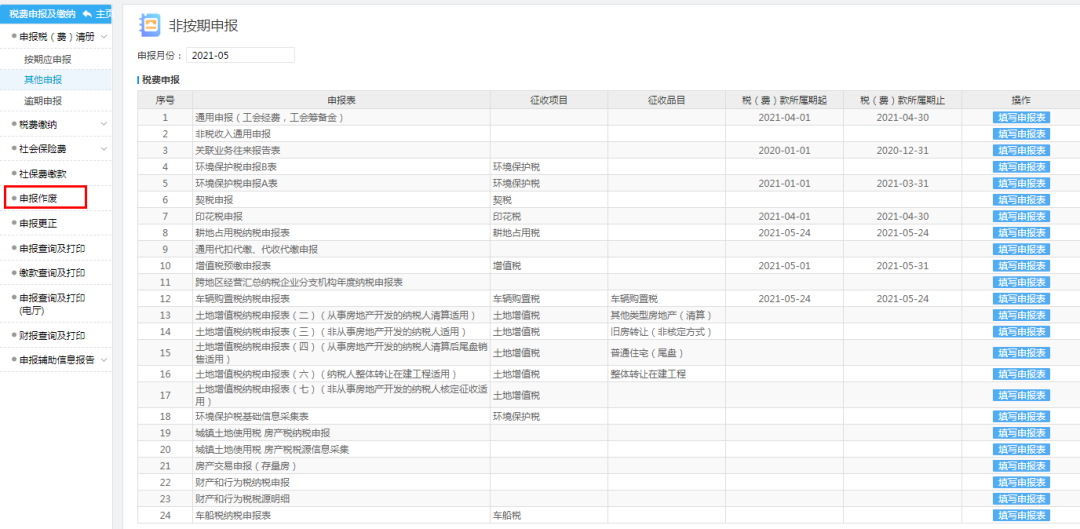Viewport: 1080px width, 529px height.
Task: Click 填写申报表 for 契税申报
Action: [x=1021, y=200]
